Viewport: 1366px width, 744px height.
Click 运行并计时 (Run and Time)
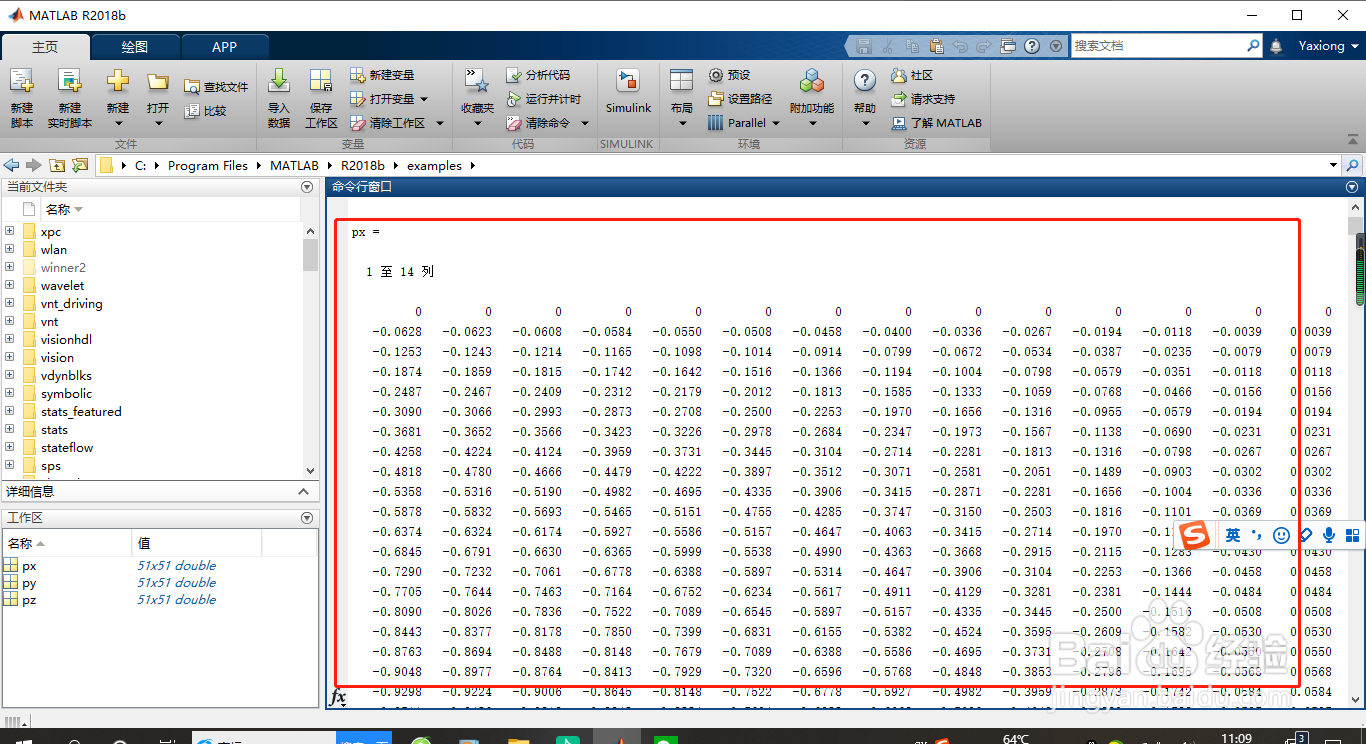point(543,99)
